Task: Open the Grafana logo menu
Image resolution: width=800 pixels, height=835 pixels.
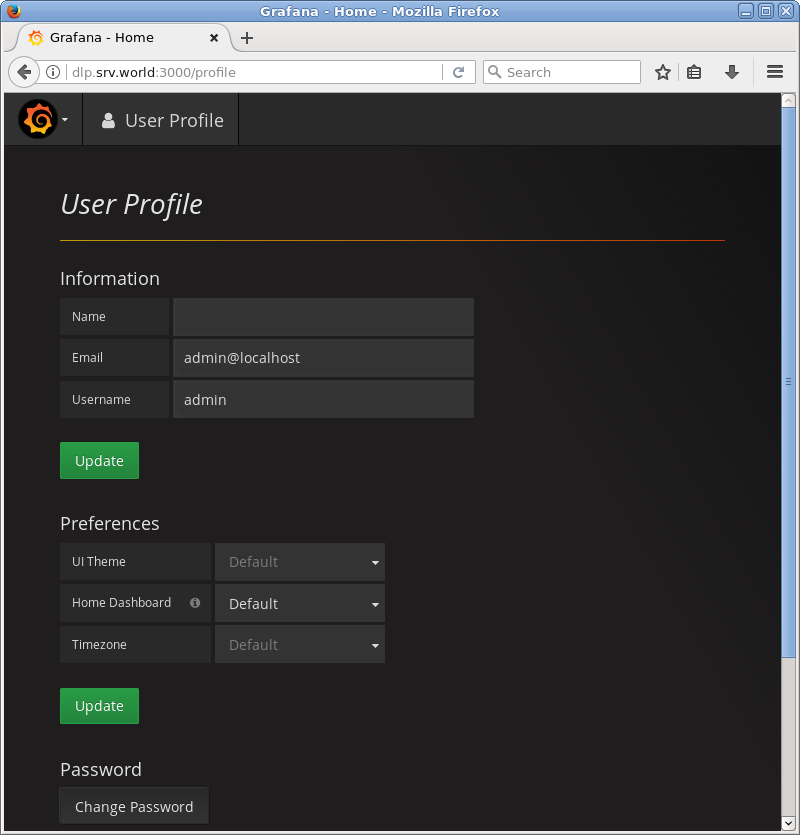Action: coord(37,119)
